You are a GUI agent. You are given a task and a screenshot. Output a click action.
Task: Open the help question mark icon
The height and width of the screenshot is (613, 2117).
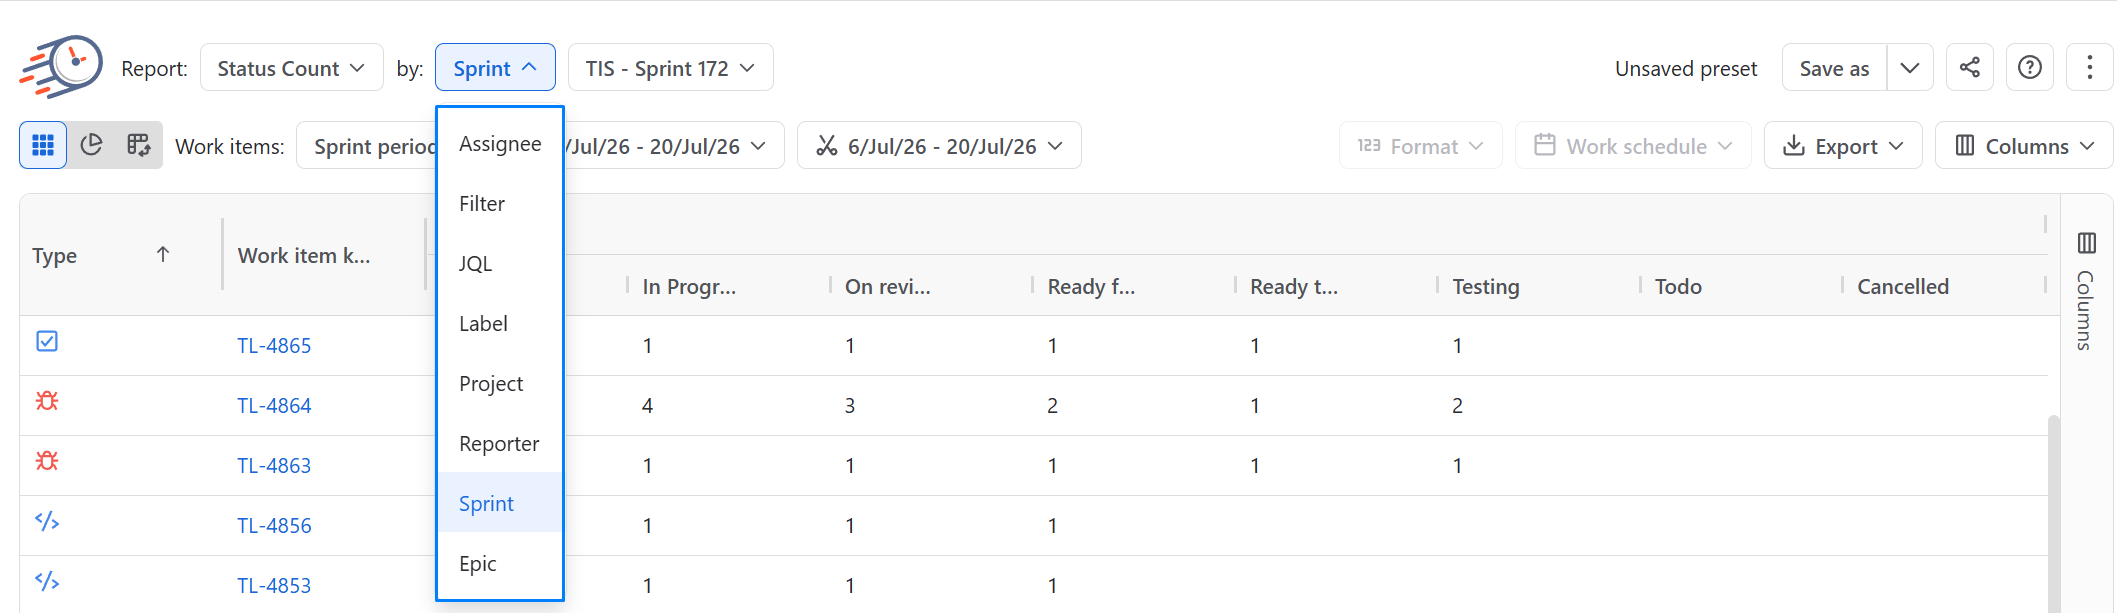[2030, 68]
